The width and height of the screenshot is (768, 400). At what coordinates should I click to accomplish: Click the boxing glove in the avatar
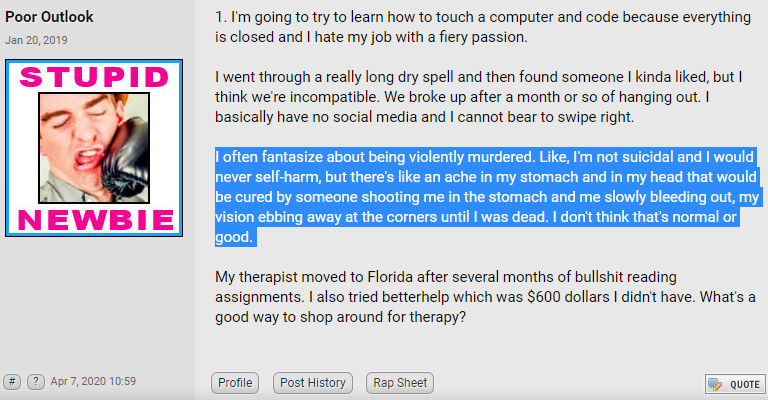(x=126, y=157)
